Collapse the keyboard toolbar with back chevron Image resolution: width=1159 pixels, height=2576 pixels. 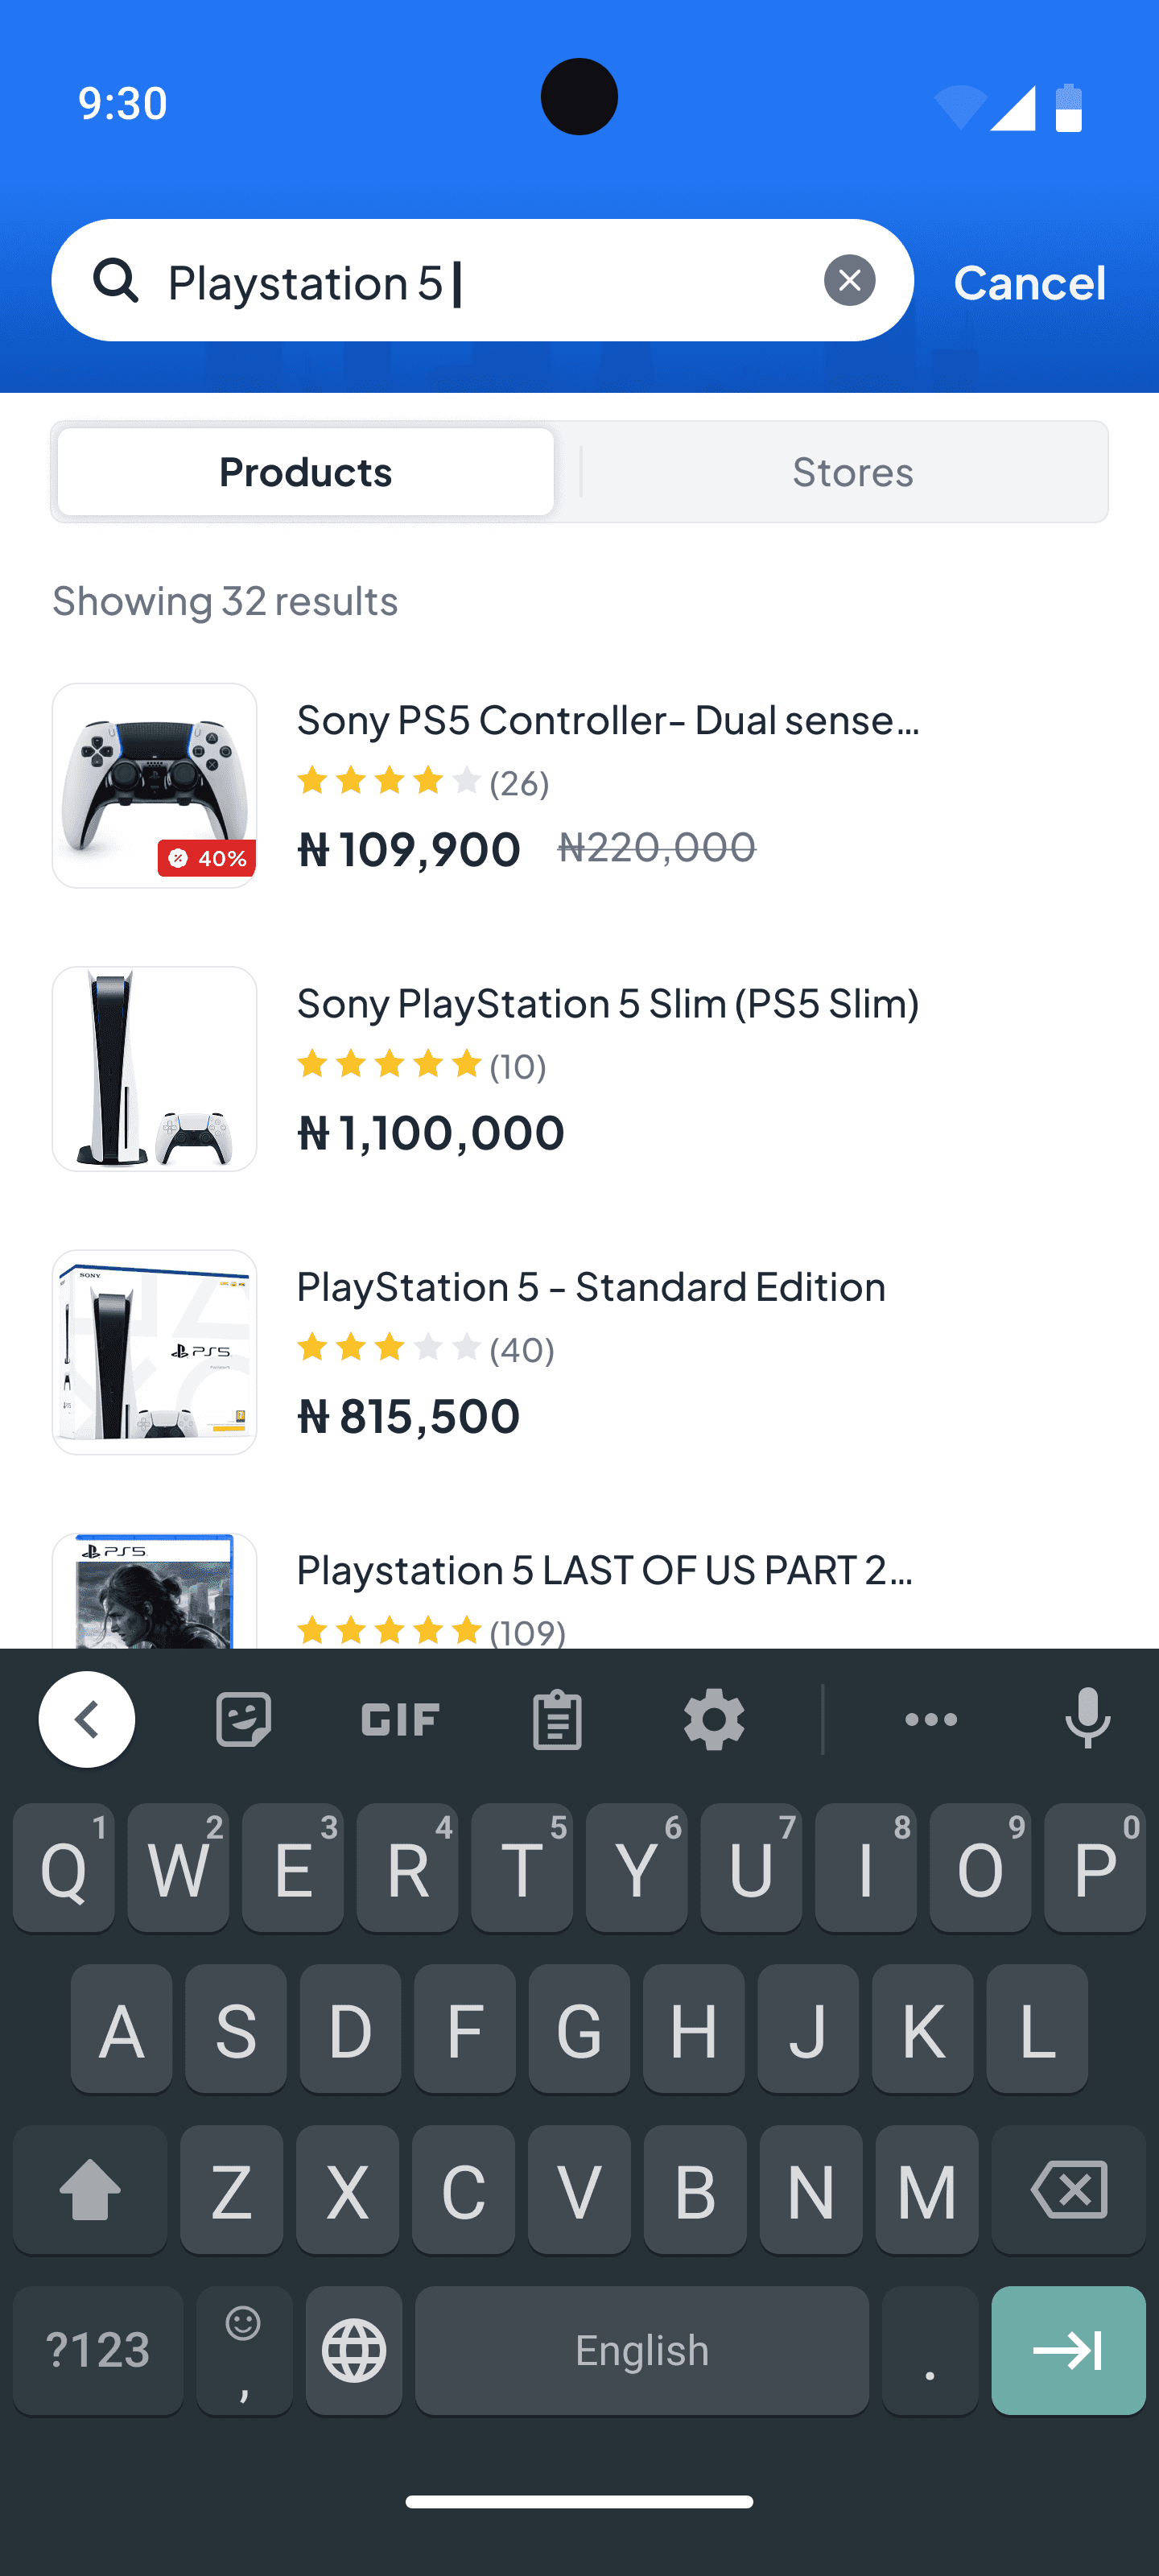point(87,1719)
